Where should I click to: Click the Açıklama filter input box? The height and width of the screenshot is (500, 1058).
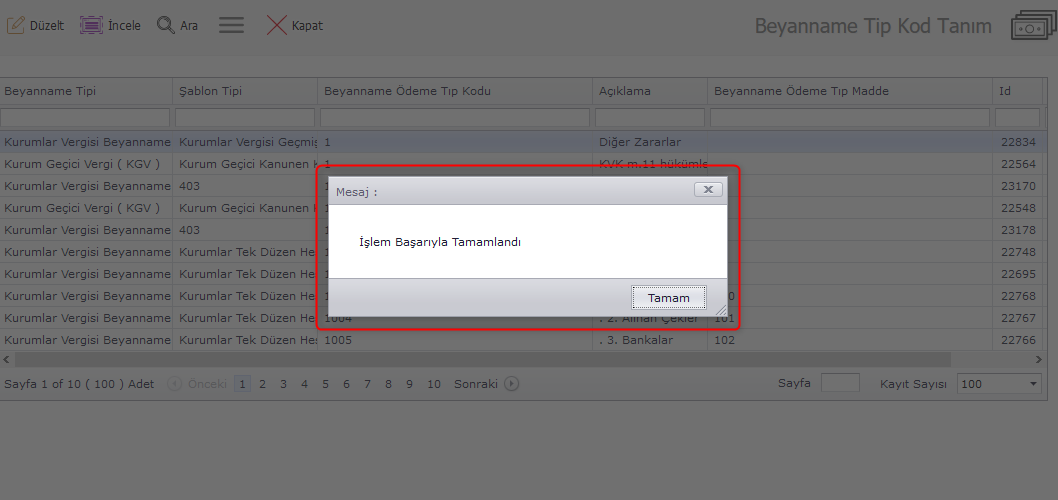pos(650,117)
